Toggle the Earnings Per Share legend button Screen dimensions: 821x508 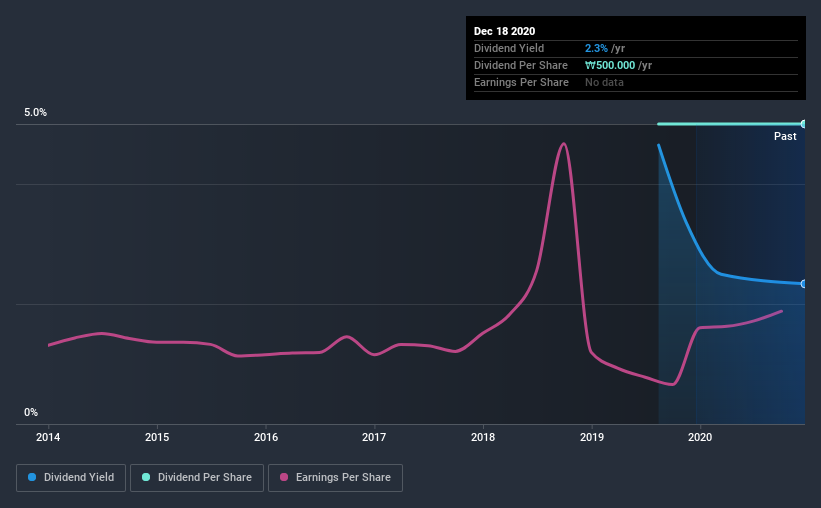[335, 478]
